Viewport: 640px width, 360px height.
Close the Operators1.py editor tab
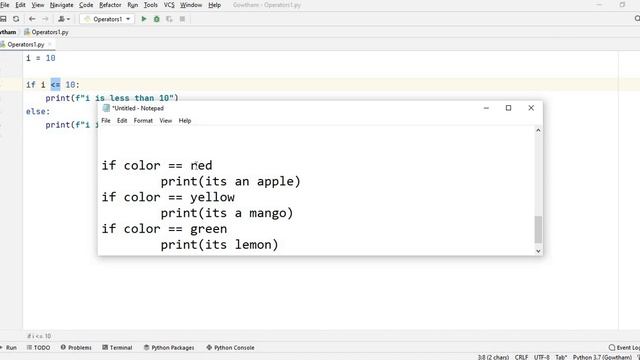pos(50,44)
